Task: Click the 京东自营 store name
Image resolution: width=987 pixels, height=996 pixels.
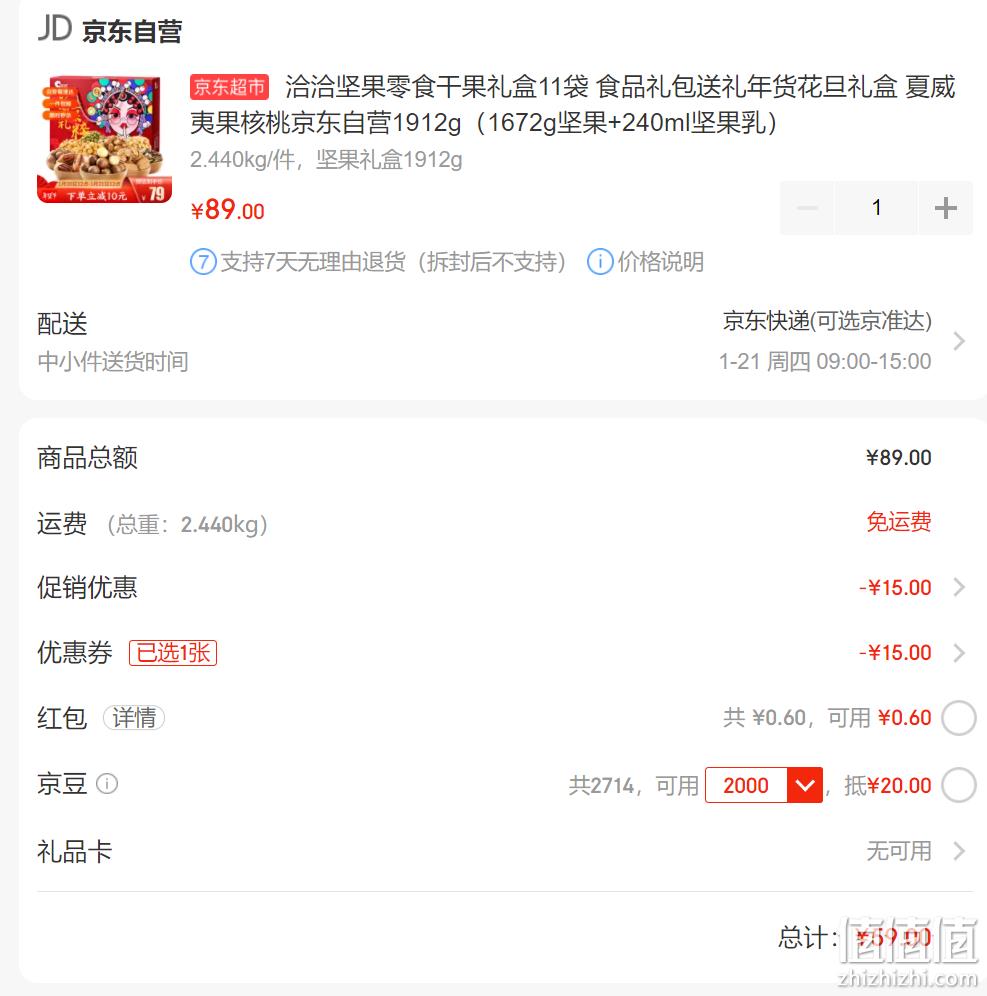Action: (132, 31)
